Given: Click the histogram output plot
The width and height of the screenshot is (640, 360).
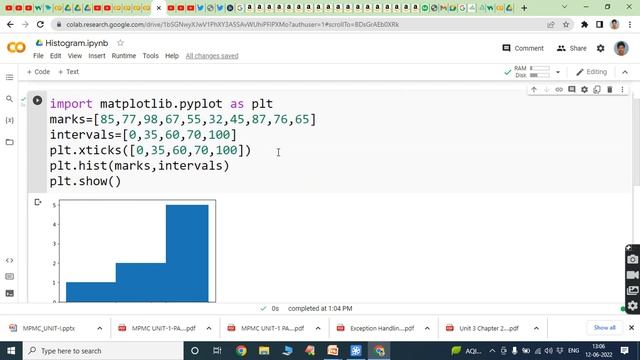Looking at the screenshot, I should [138, 251].
